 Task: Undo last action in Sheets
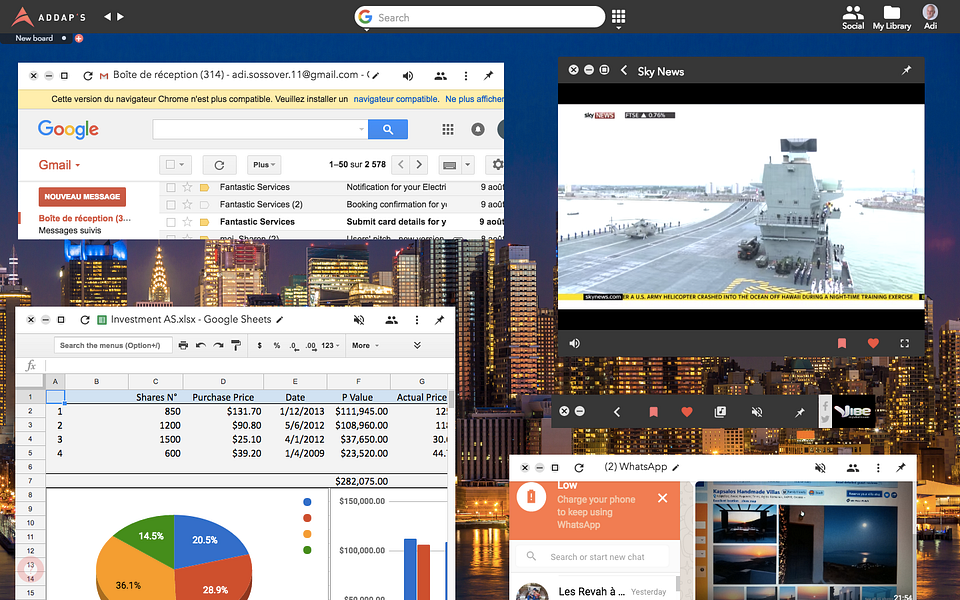point(201,345)
